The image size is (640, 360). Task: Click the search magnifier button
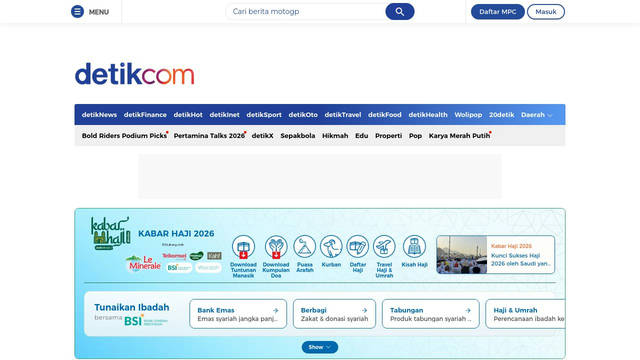(x=400, y=11)
